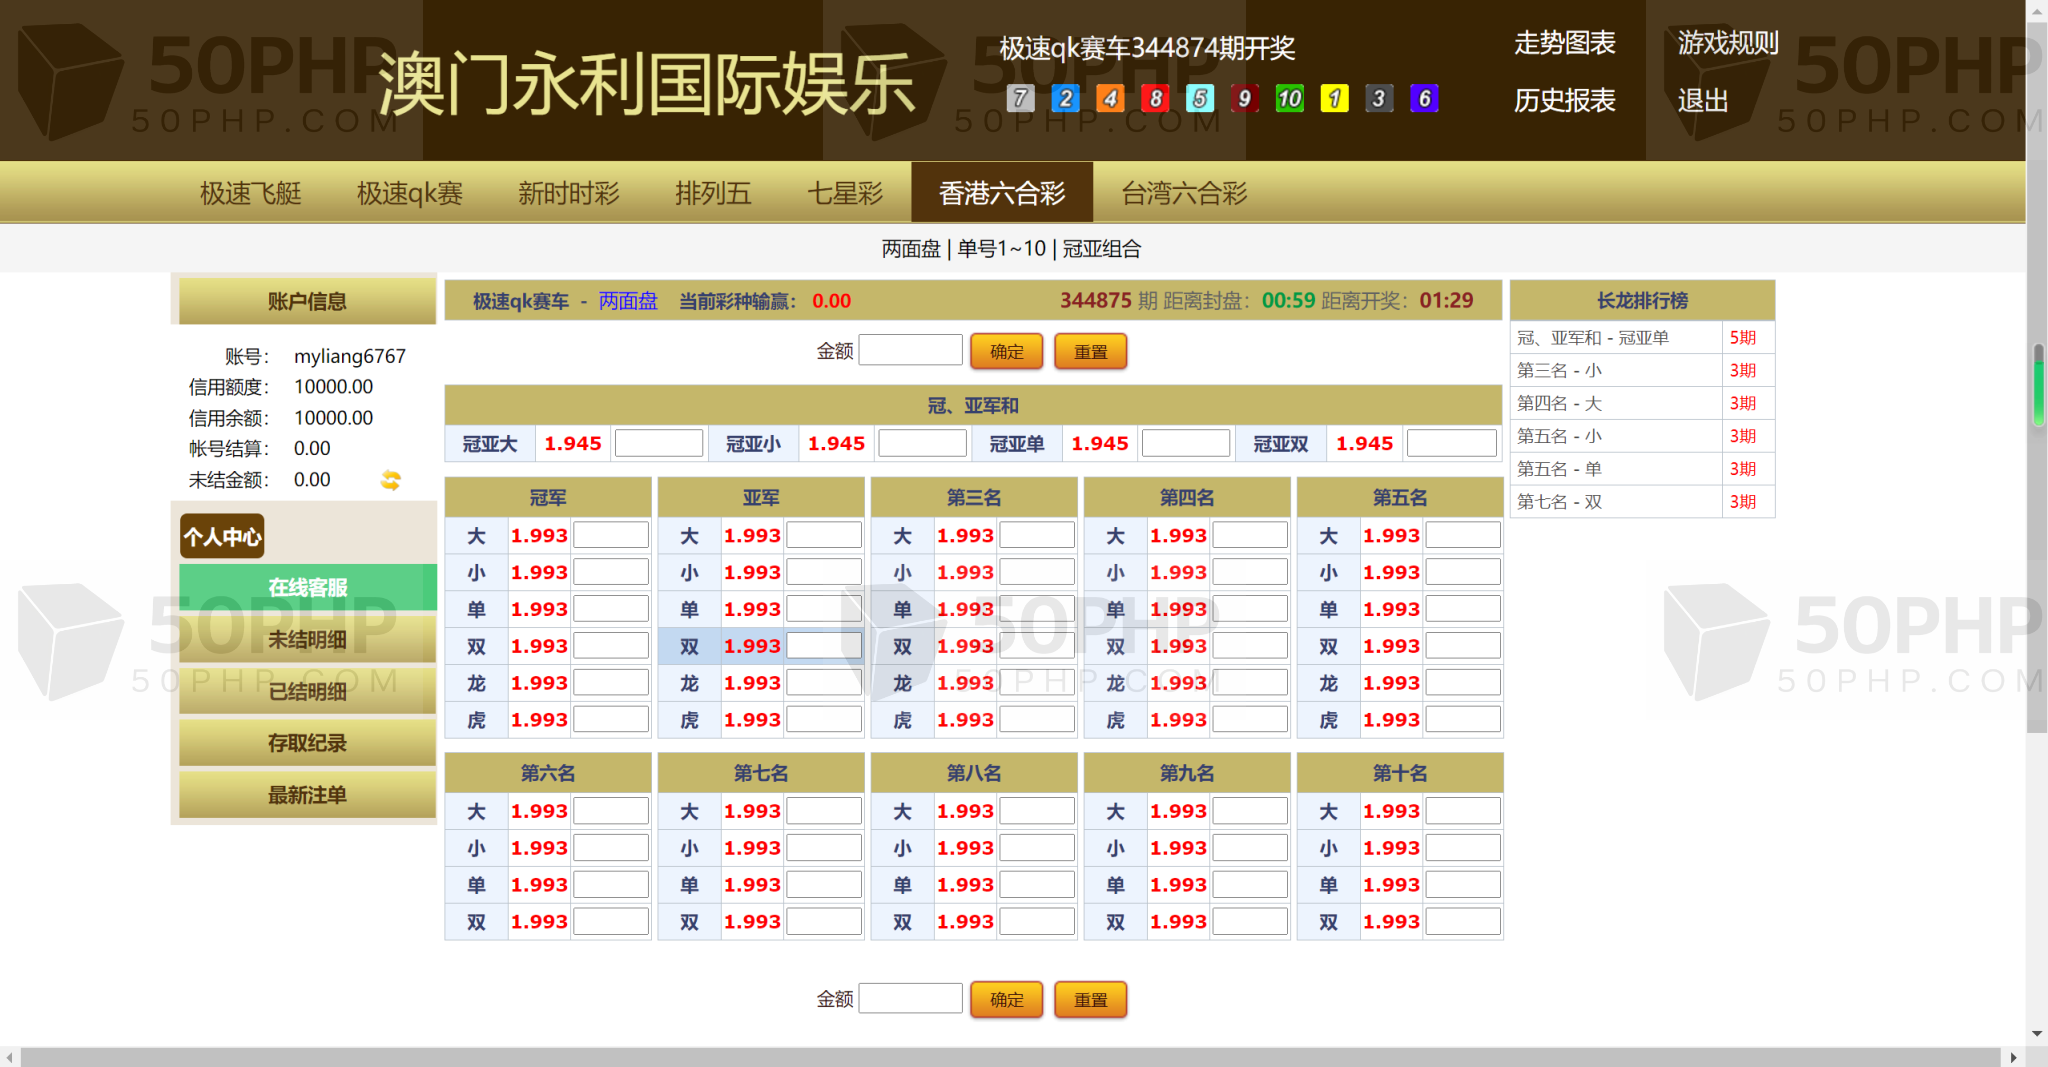Viewport: 2048px width, 1067px height.
Task: Open the 极速飞艇 game tab
Action: pyautogui.click(x=250, y=193)
